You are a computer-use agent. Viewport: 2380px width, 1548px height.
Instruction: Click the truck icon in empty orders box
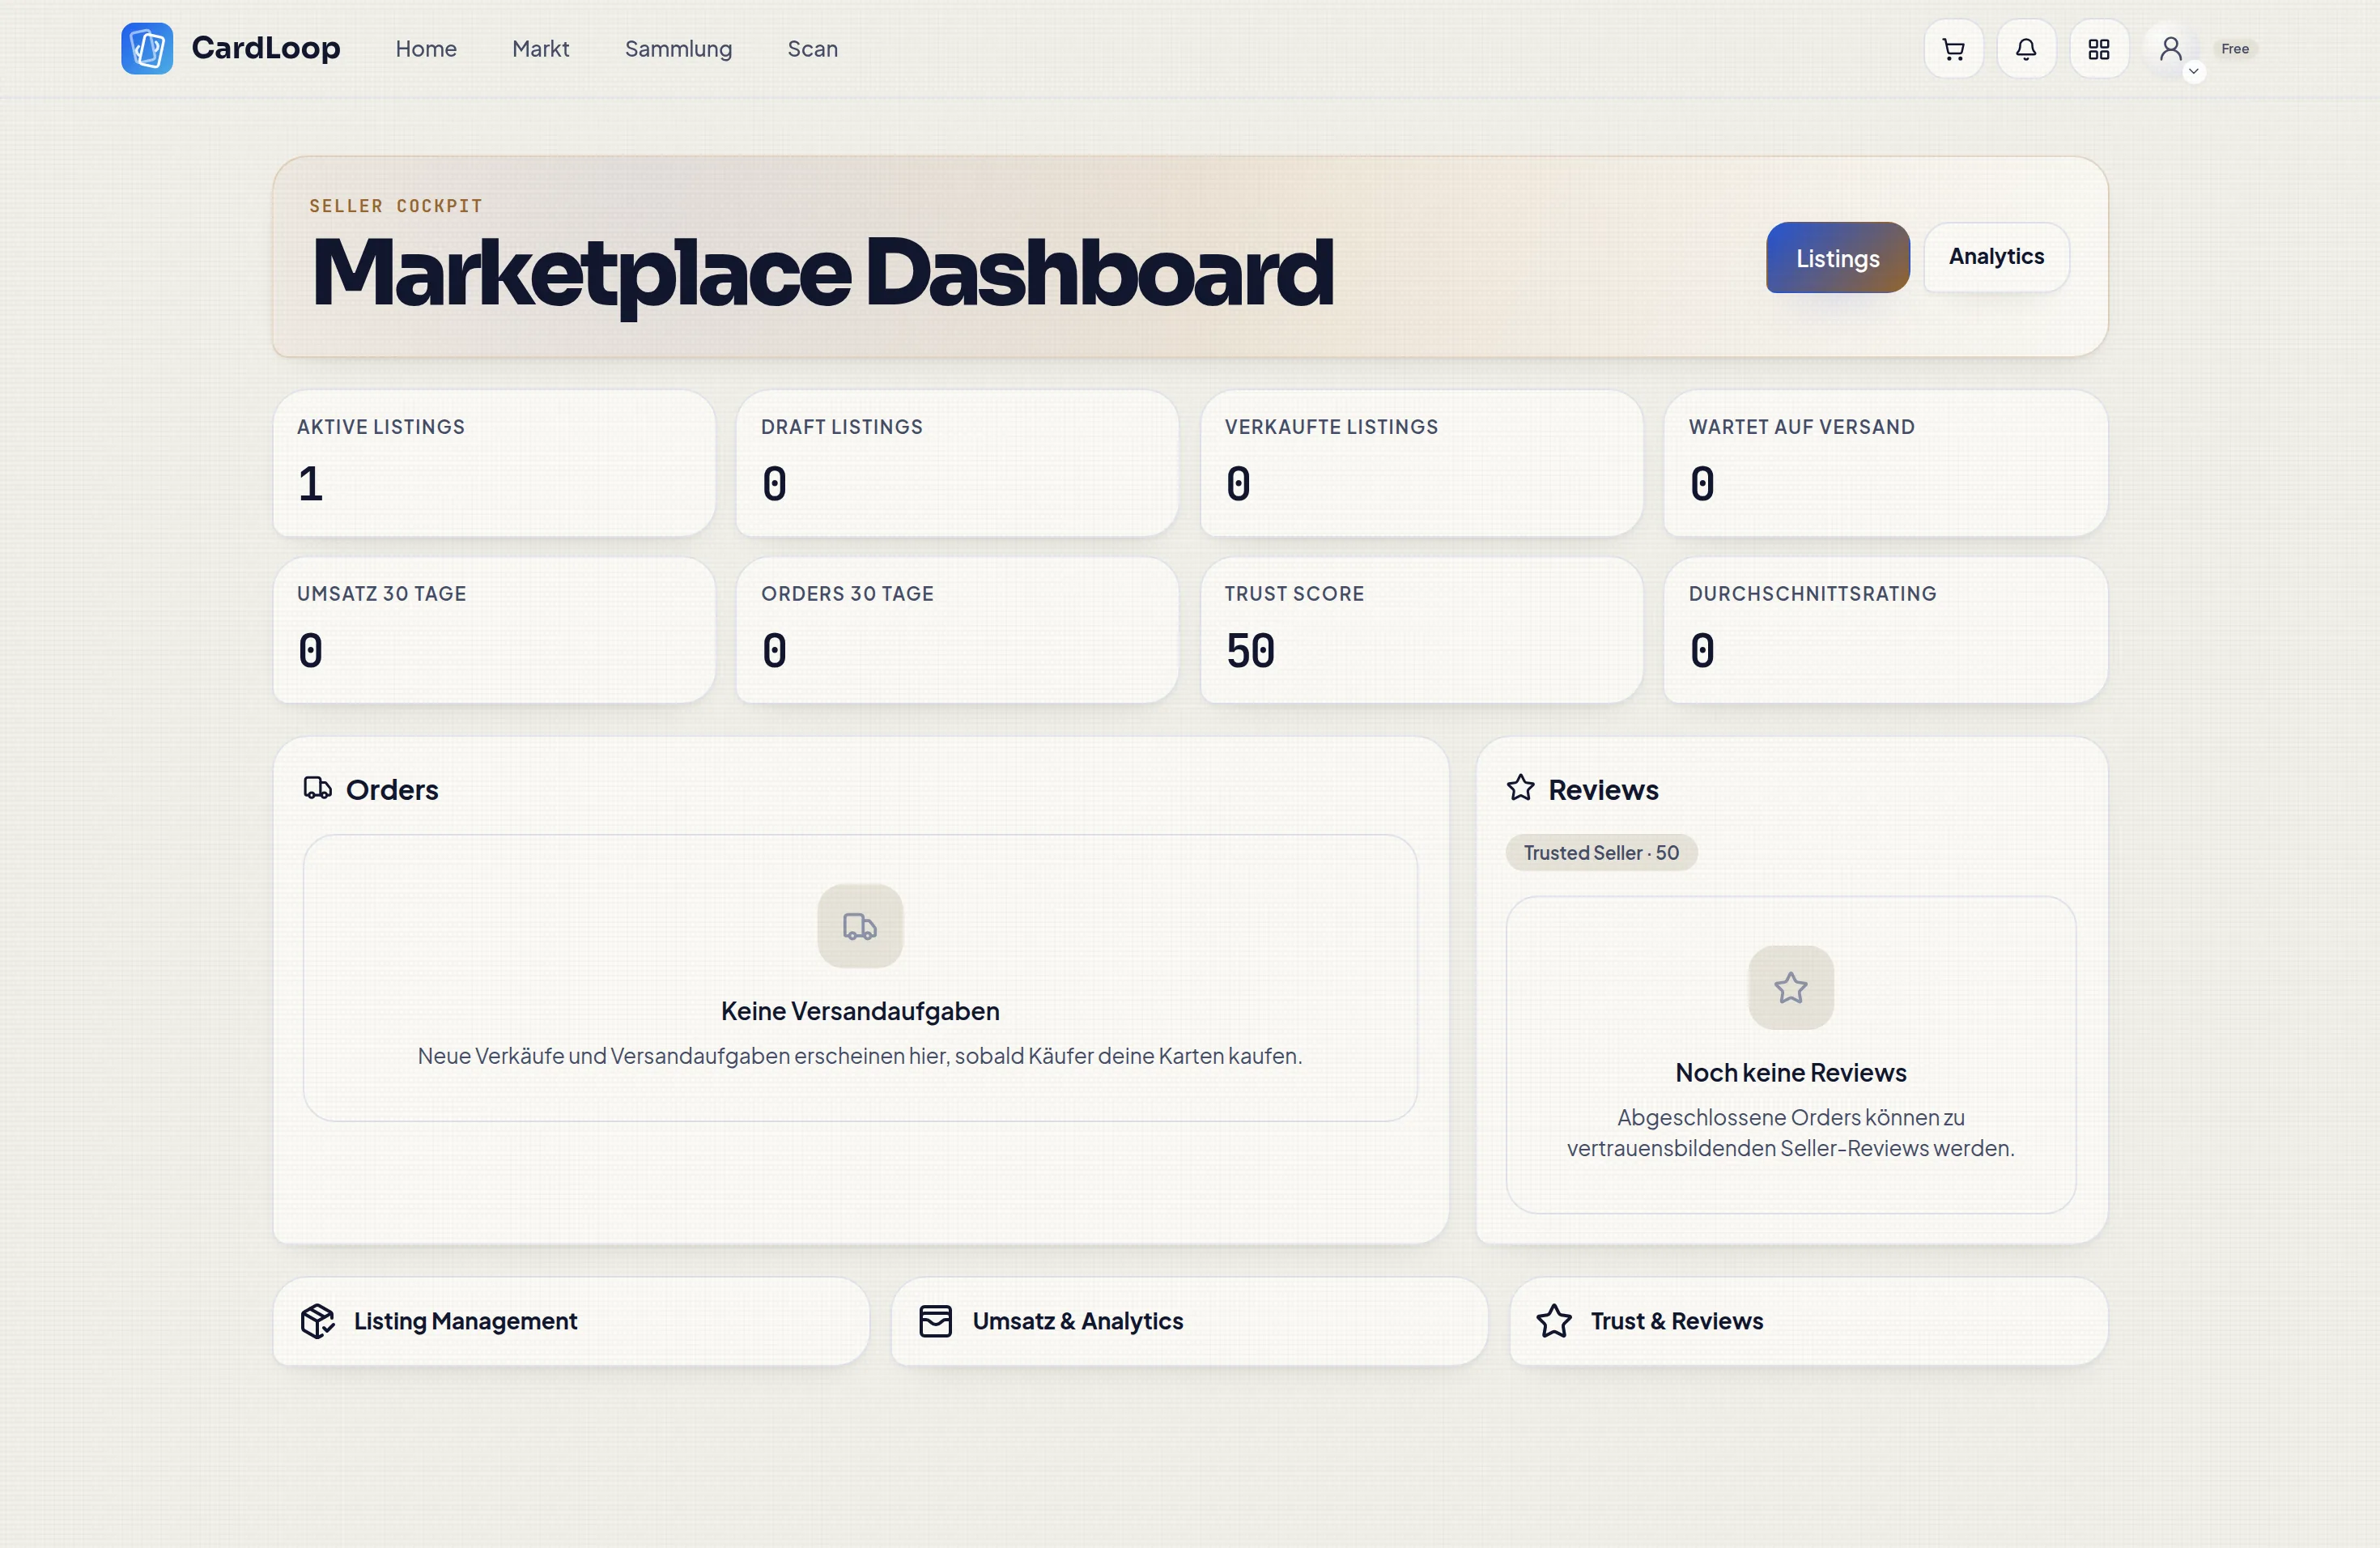pos(860,926)
